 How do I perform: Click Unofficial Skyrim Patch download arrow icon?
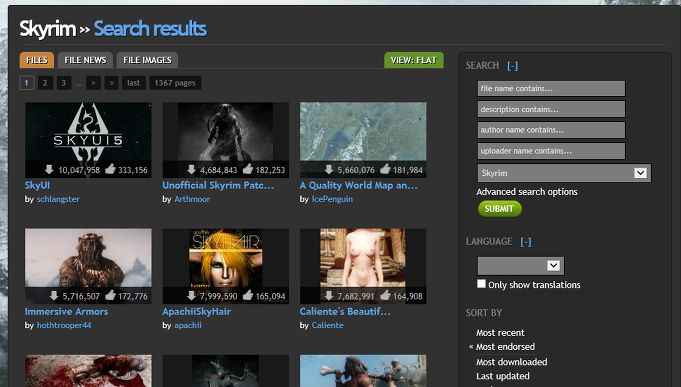(x=191, y=169)
